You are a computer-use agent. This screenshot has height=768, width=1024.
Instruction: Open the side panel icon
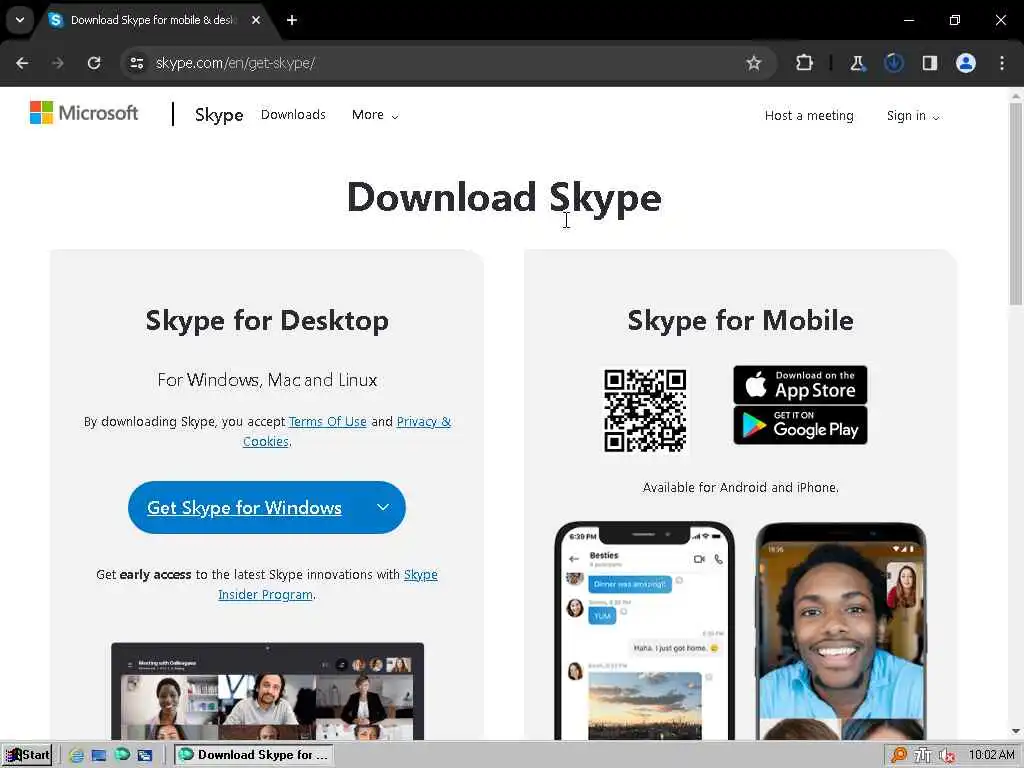[x=929, y=63]
